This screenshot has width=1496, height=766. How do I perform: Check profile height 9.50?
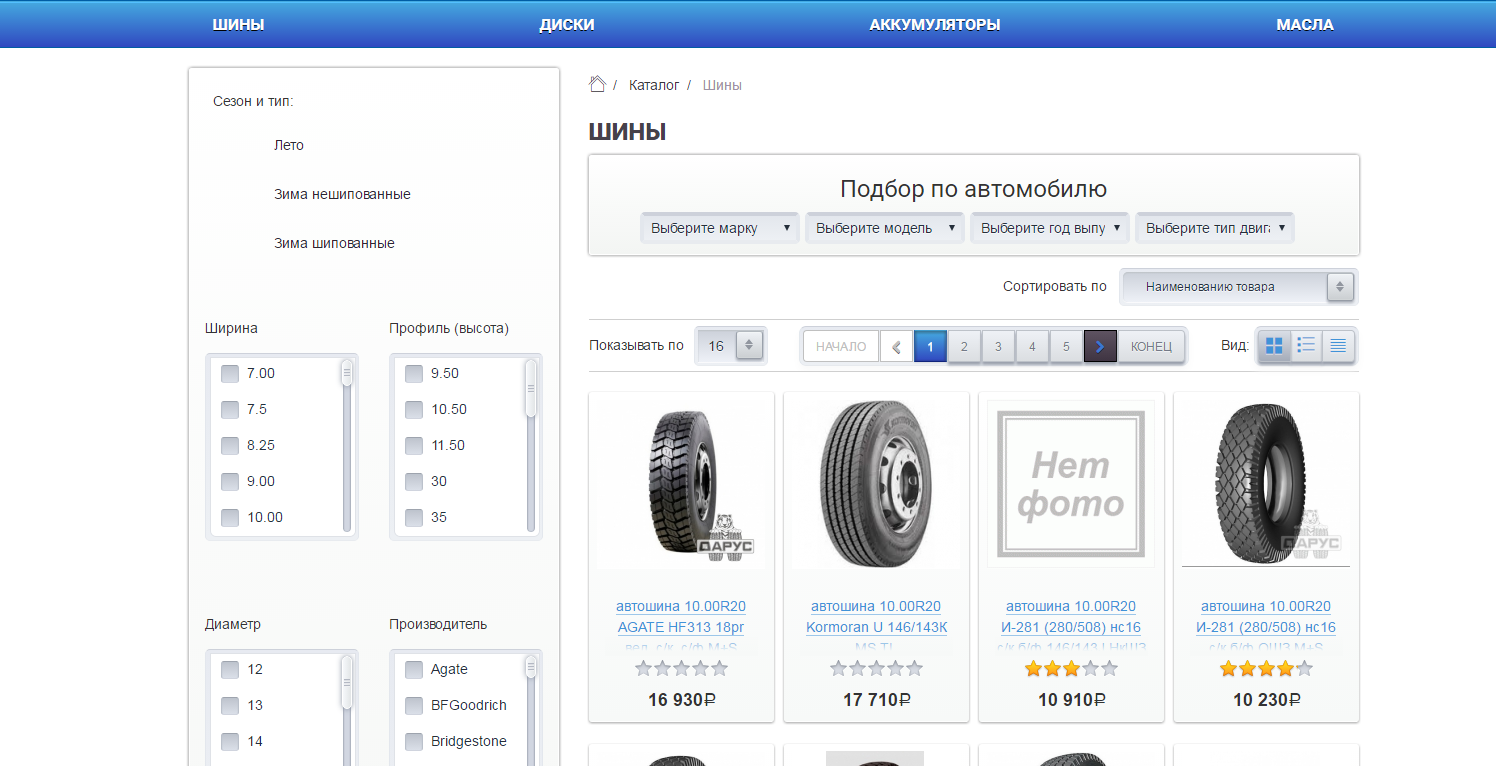[414, 373]
